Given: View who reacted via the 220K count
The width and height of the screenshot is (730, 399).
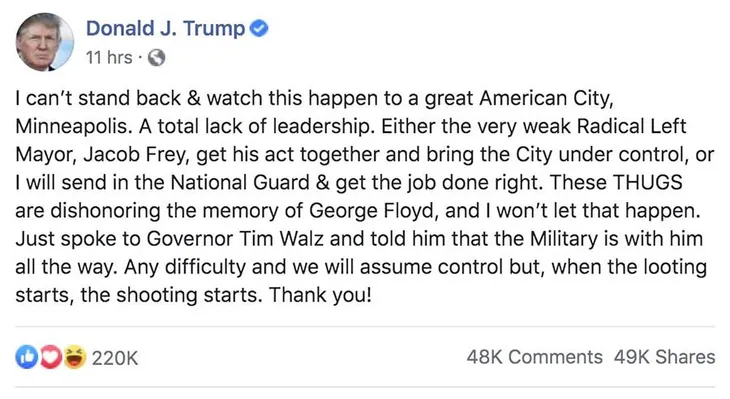Looking at the screenshot, I should [115, 358].
